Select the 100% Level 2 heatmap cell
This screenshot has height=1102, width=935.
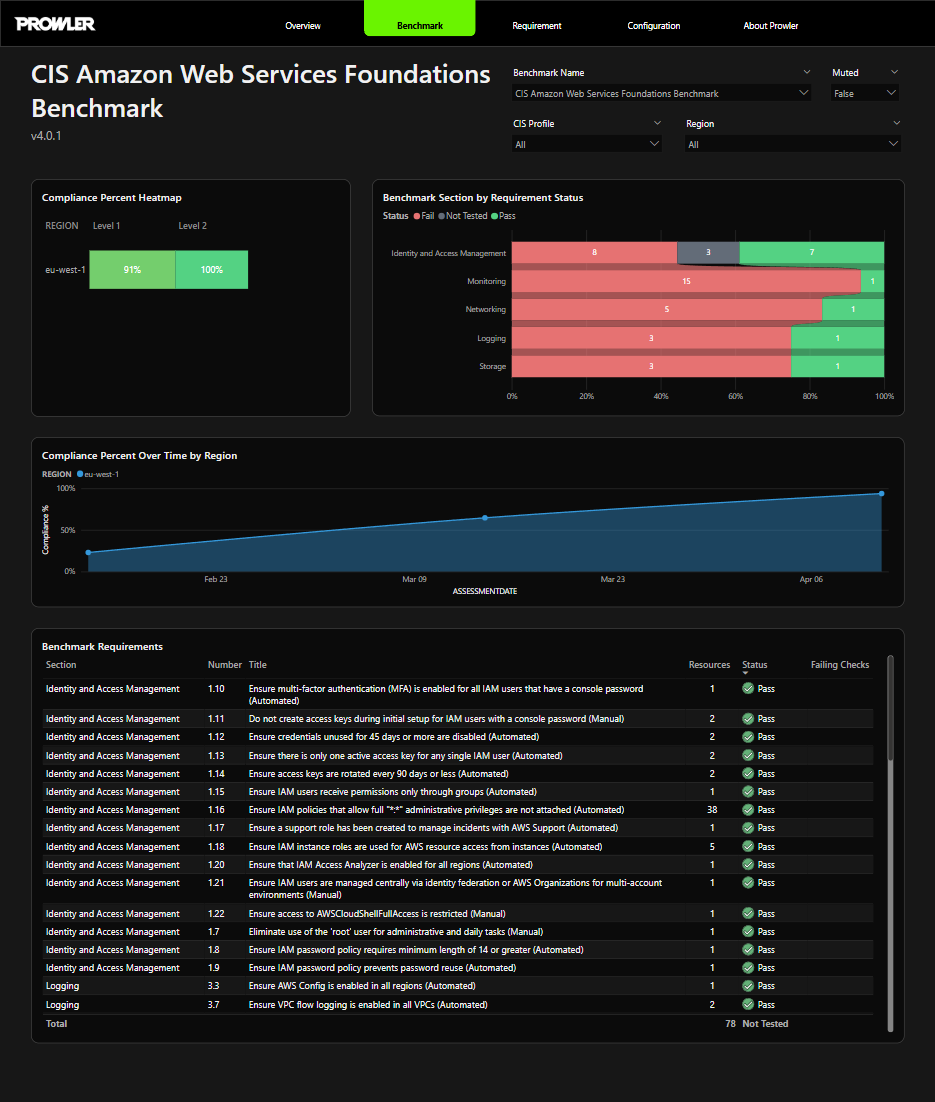[x=212, y=269]
